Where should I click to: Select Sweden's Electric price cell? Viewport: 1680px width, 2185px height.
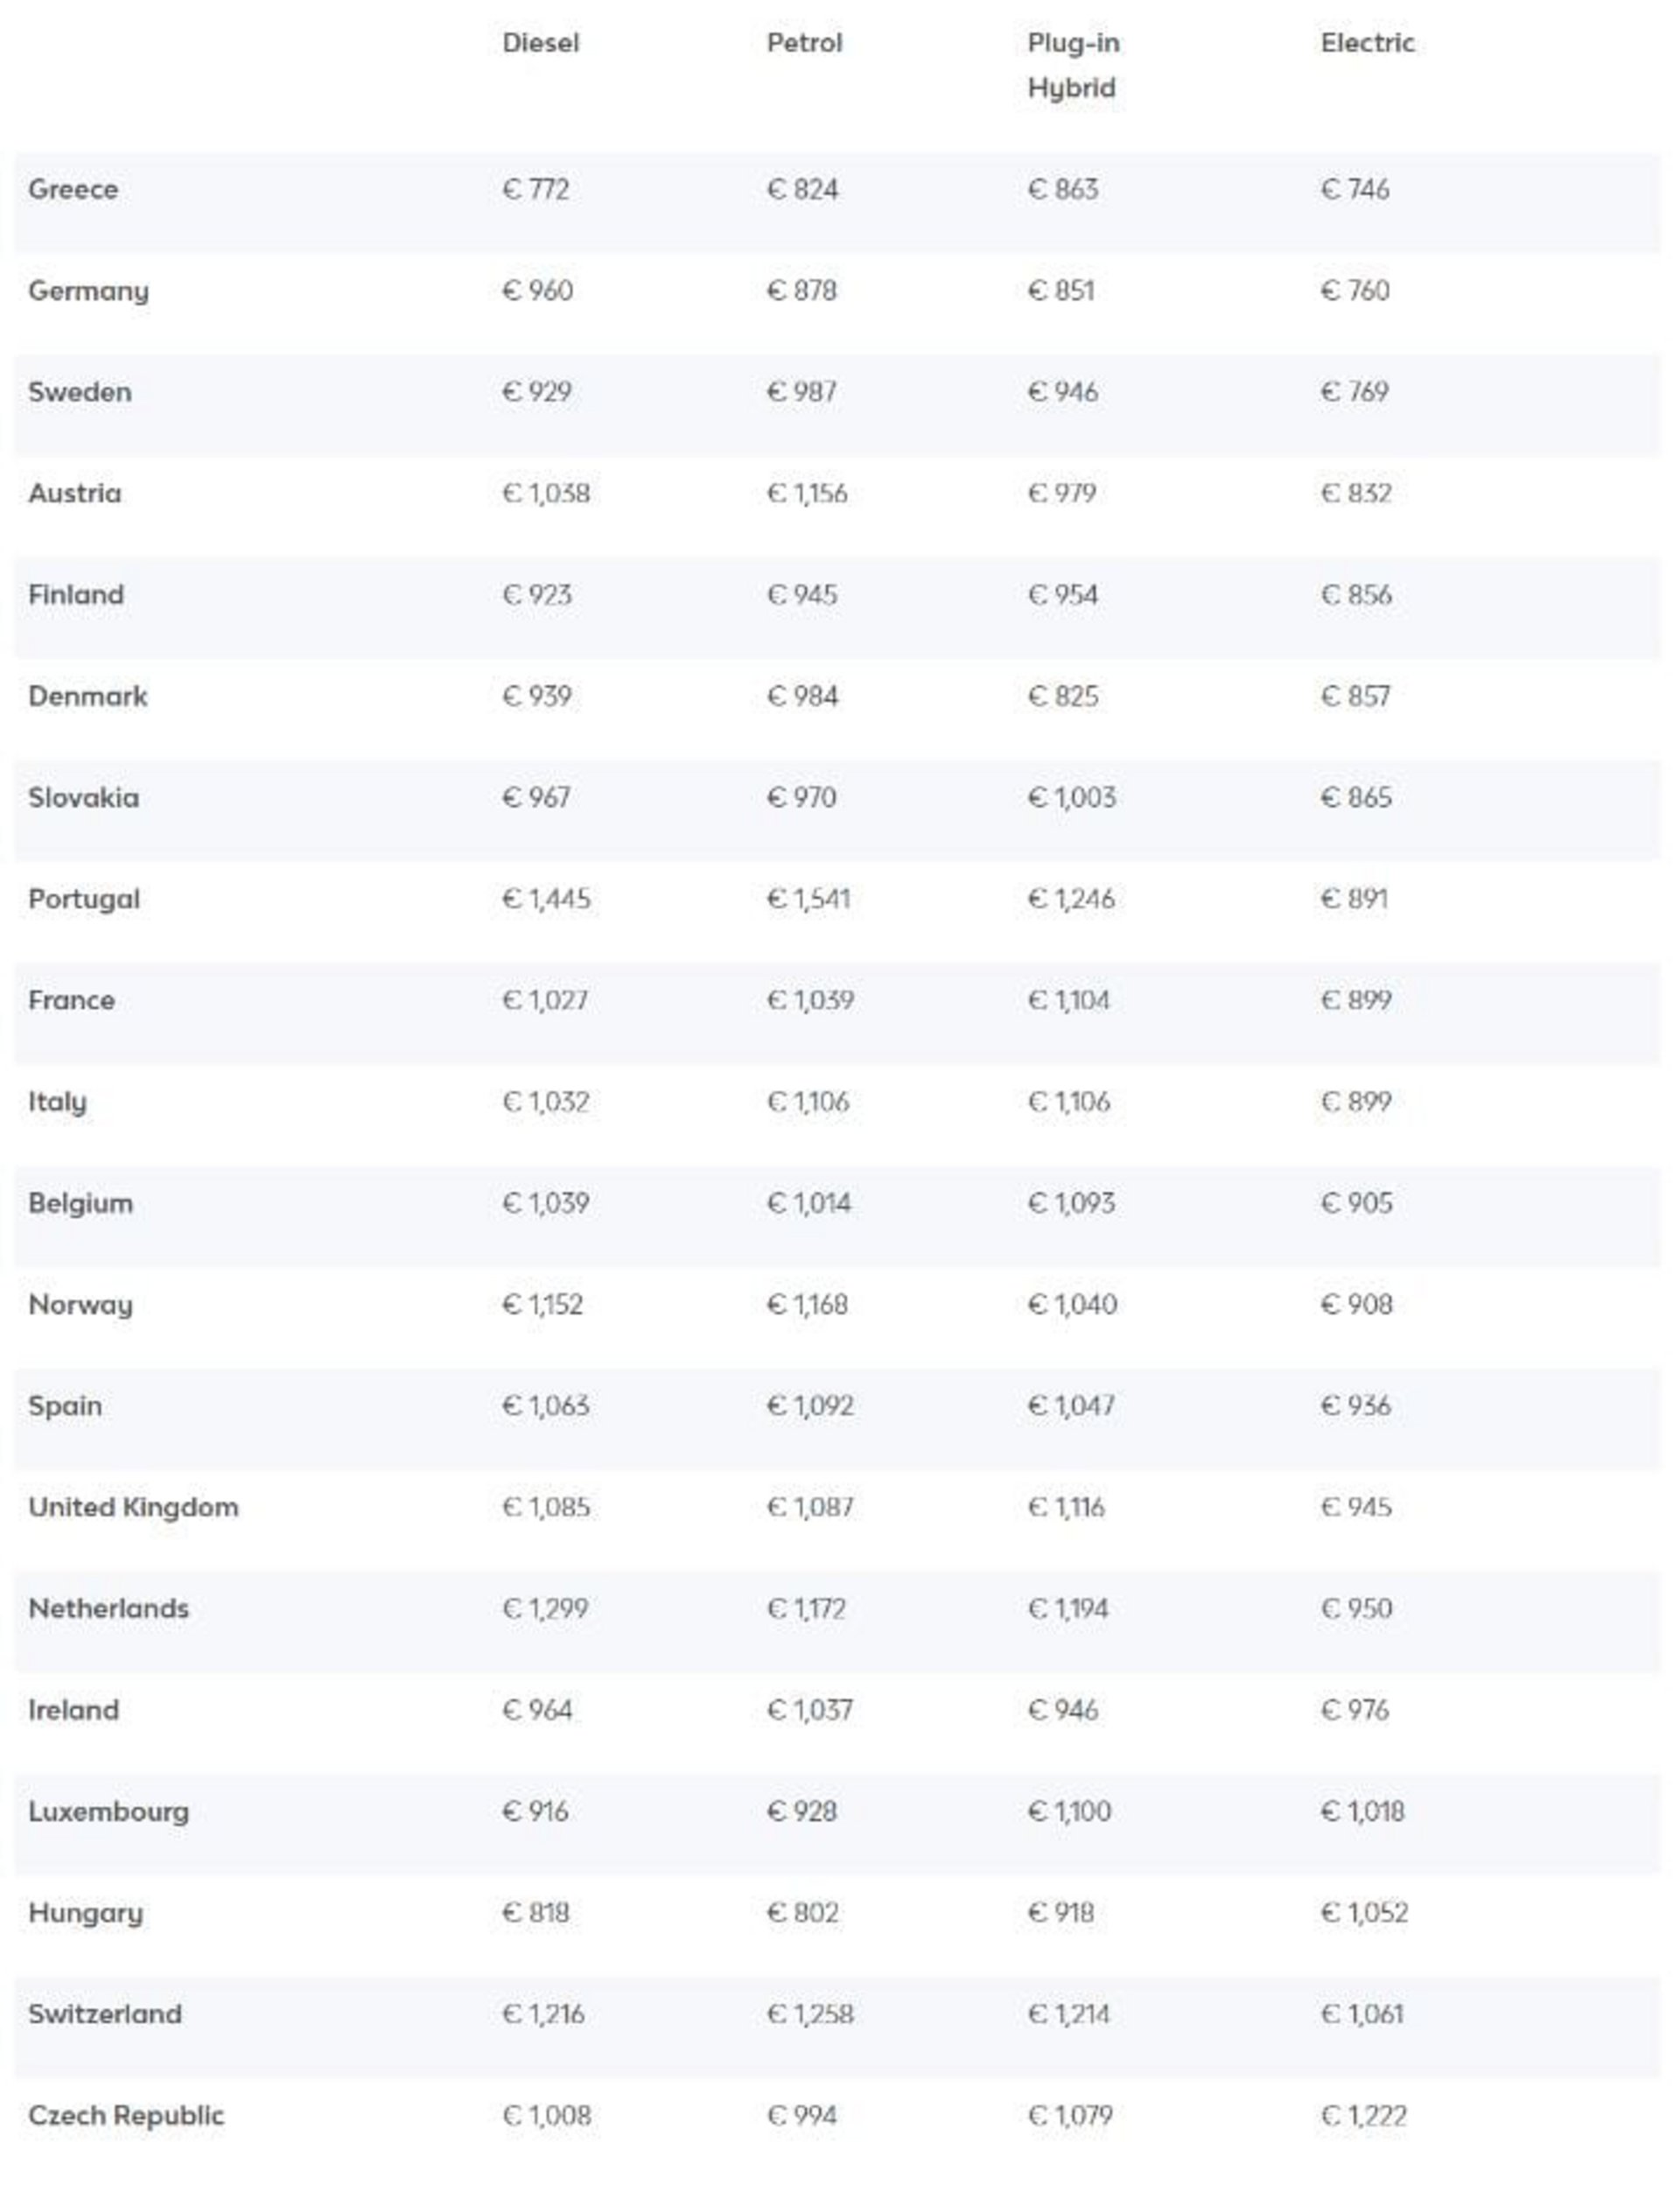(x=1354, y=392)
